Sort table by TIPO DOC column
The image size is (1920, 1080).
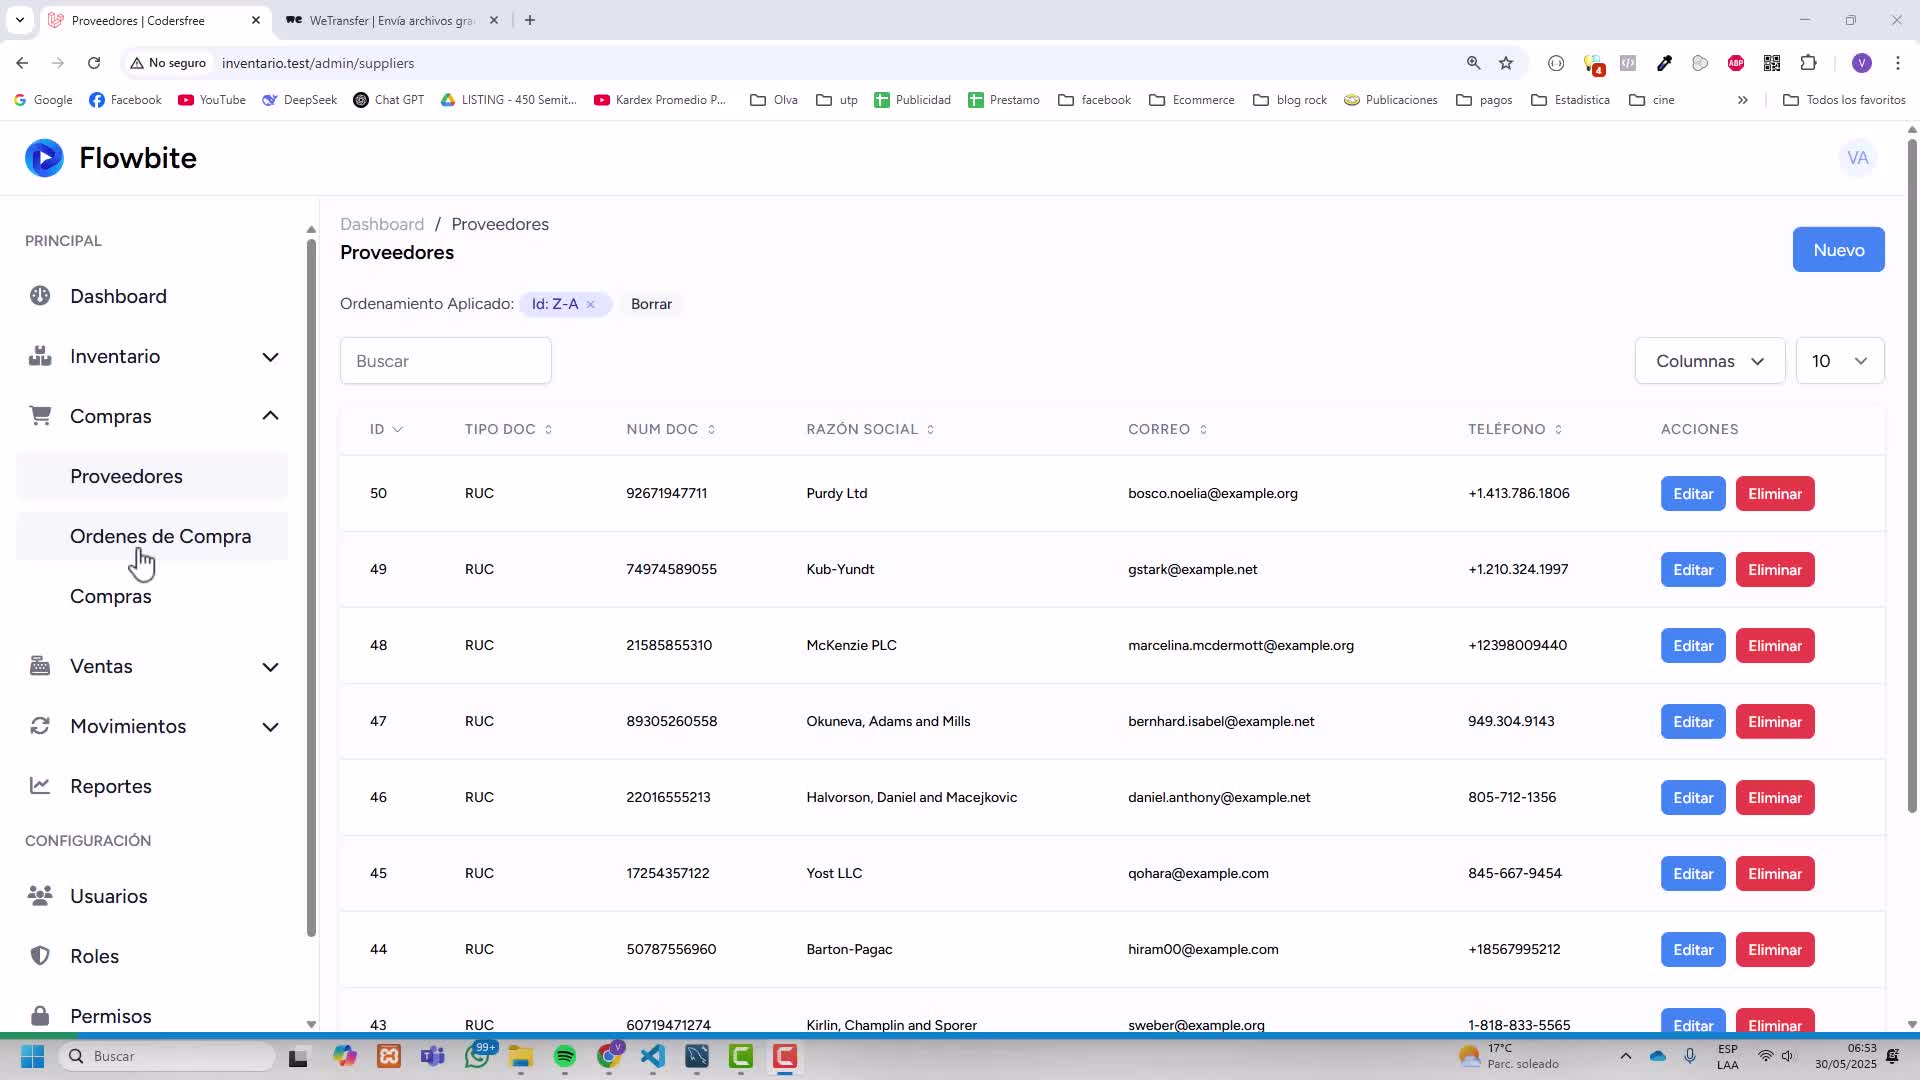coord(509,429)
